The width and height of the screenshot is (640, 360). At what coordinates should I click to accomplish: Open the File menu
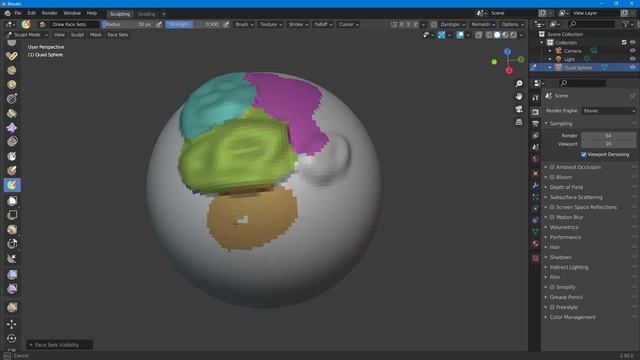[18, 13]
